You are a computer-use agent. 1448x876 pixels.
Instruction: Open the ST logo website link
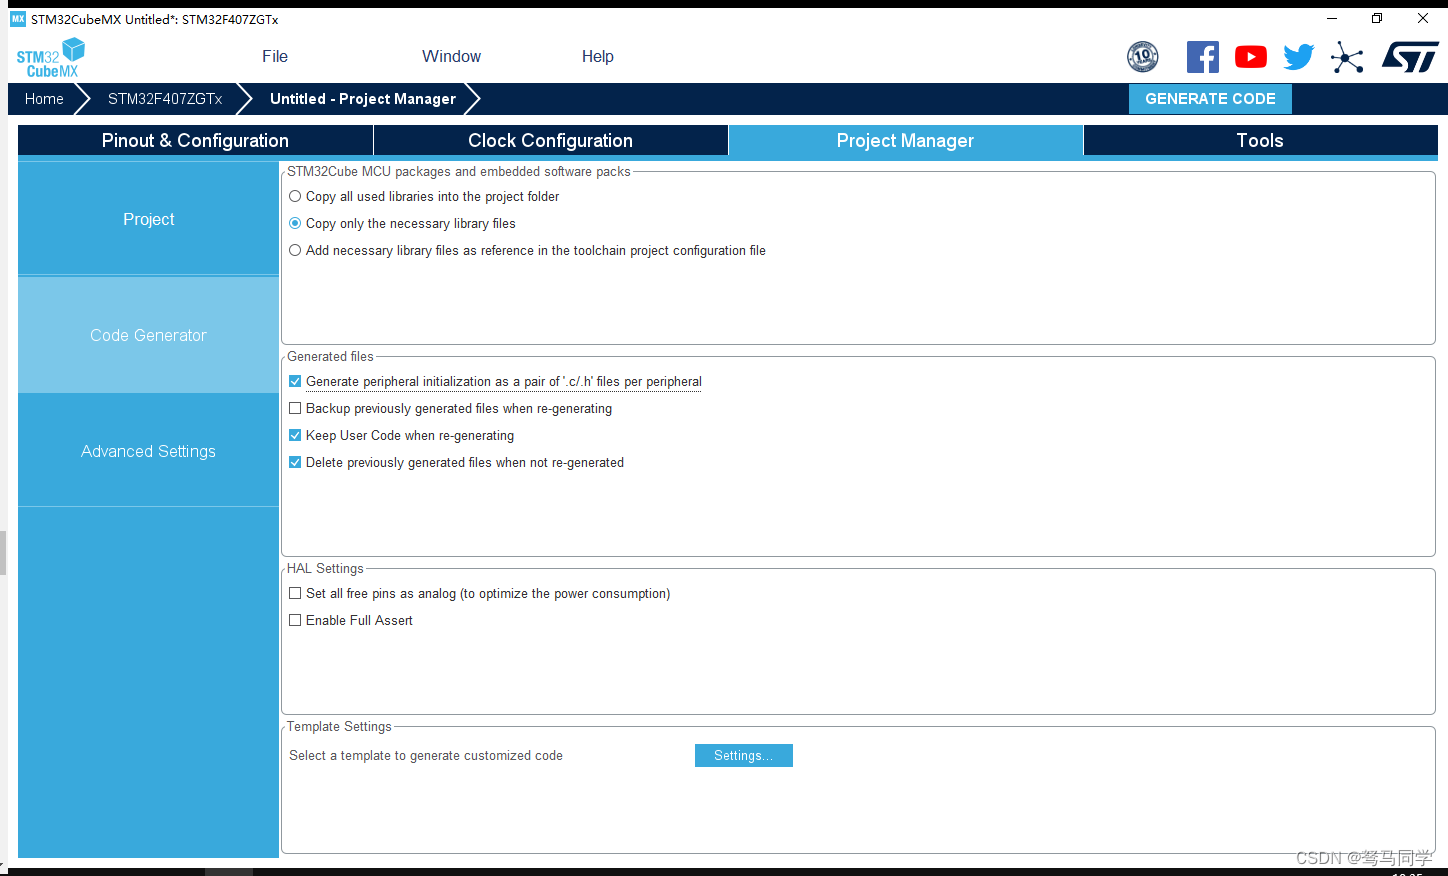(1410, 57)
